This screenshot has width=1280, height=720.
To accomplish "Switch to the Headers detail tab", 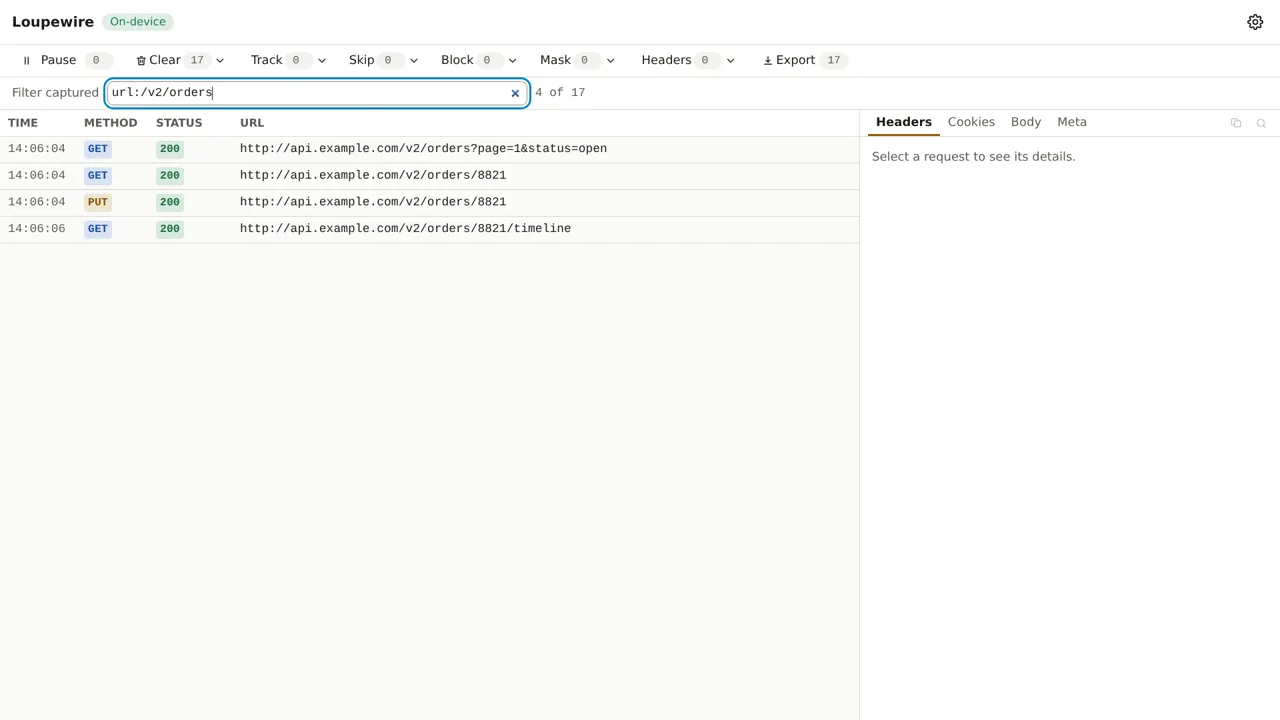I will pyautogui.click(x=904, y=122).
